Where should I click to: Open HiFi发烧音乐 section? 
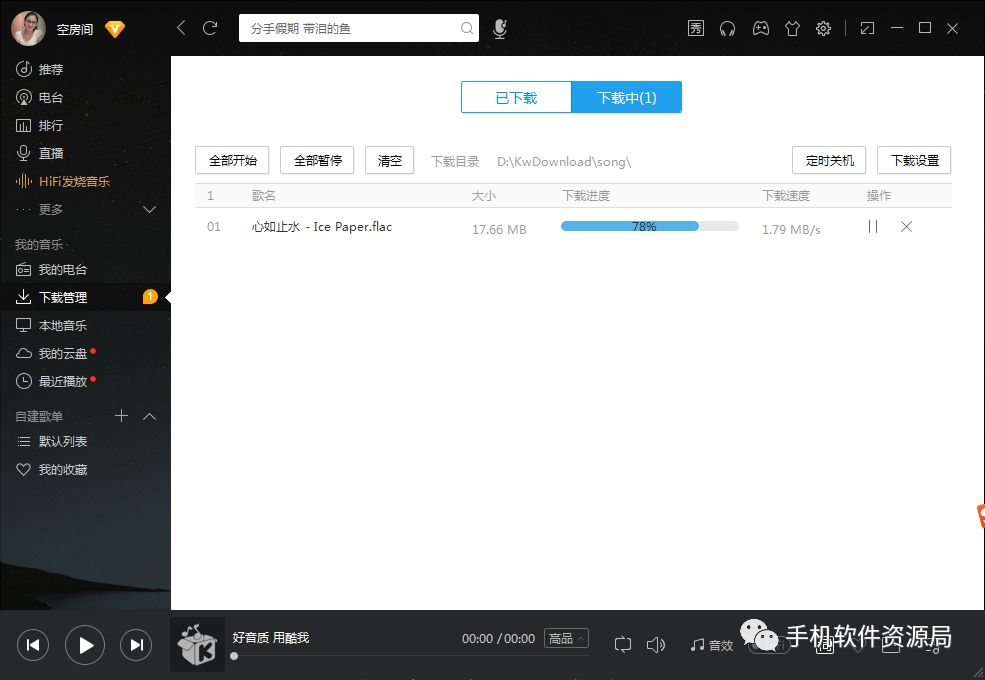[x=63, y=182]
